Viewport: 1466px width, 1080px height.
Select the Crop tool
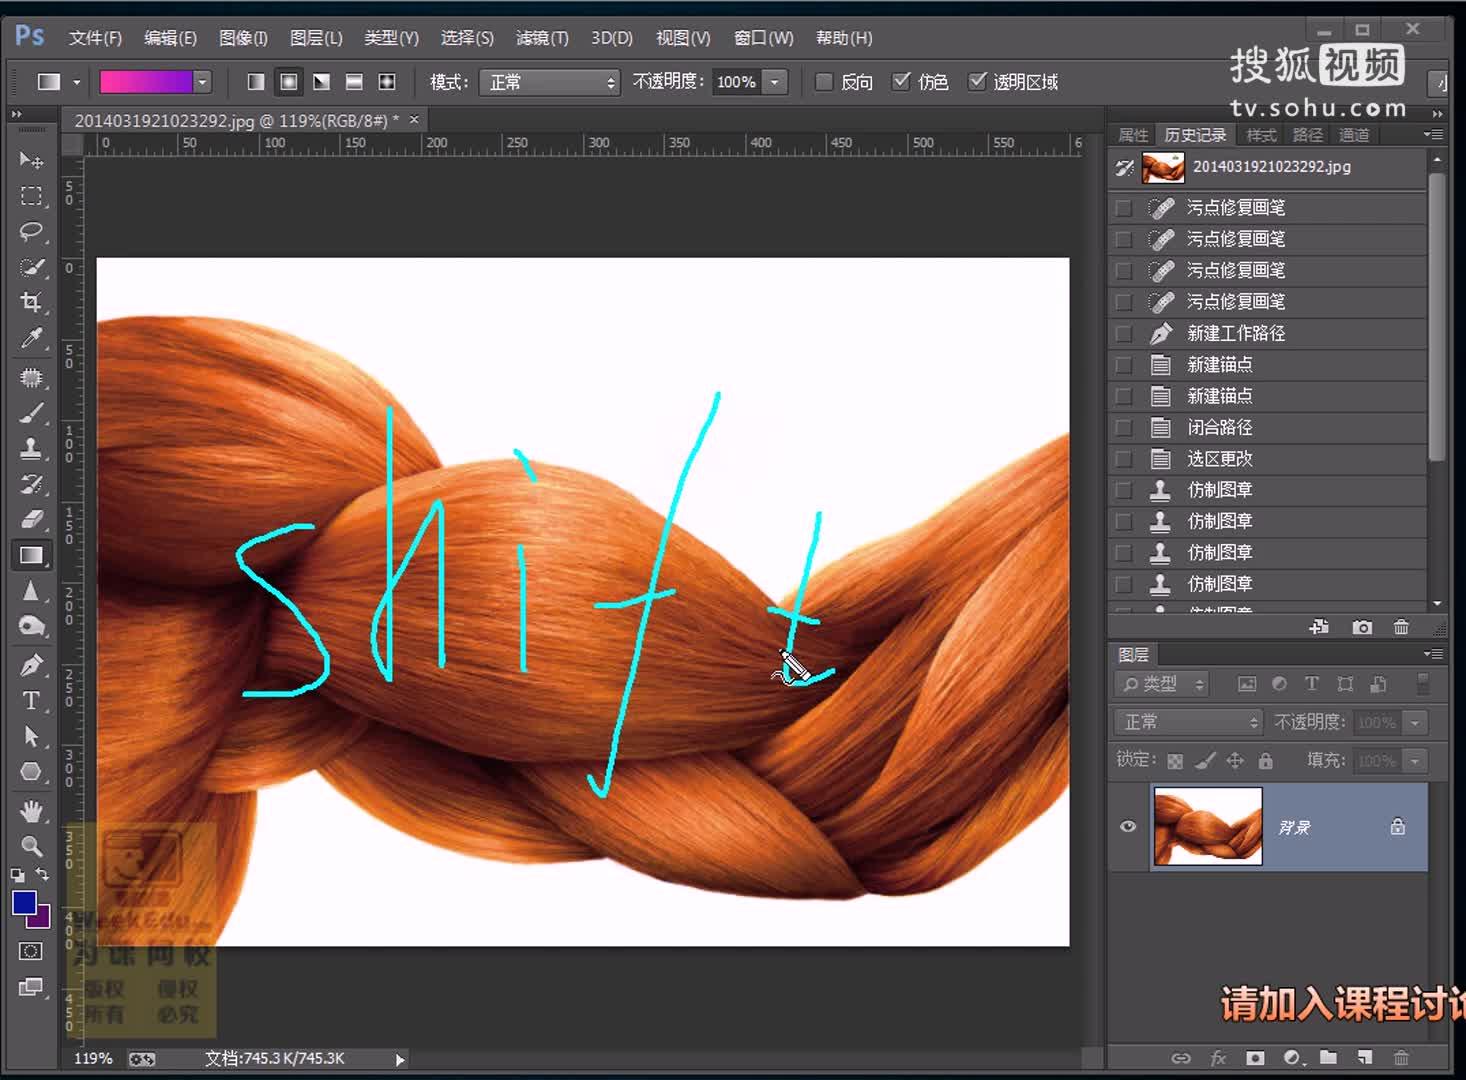pos(32,302)
